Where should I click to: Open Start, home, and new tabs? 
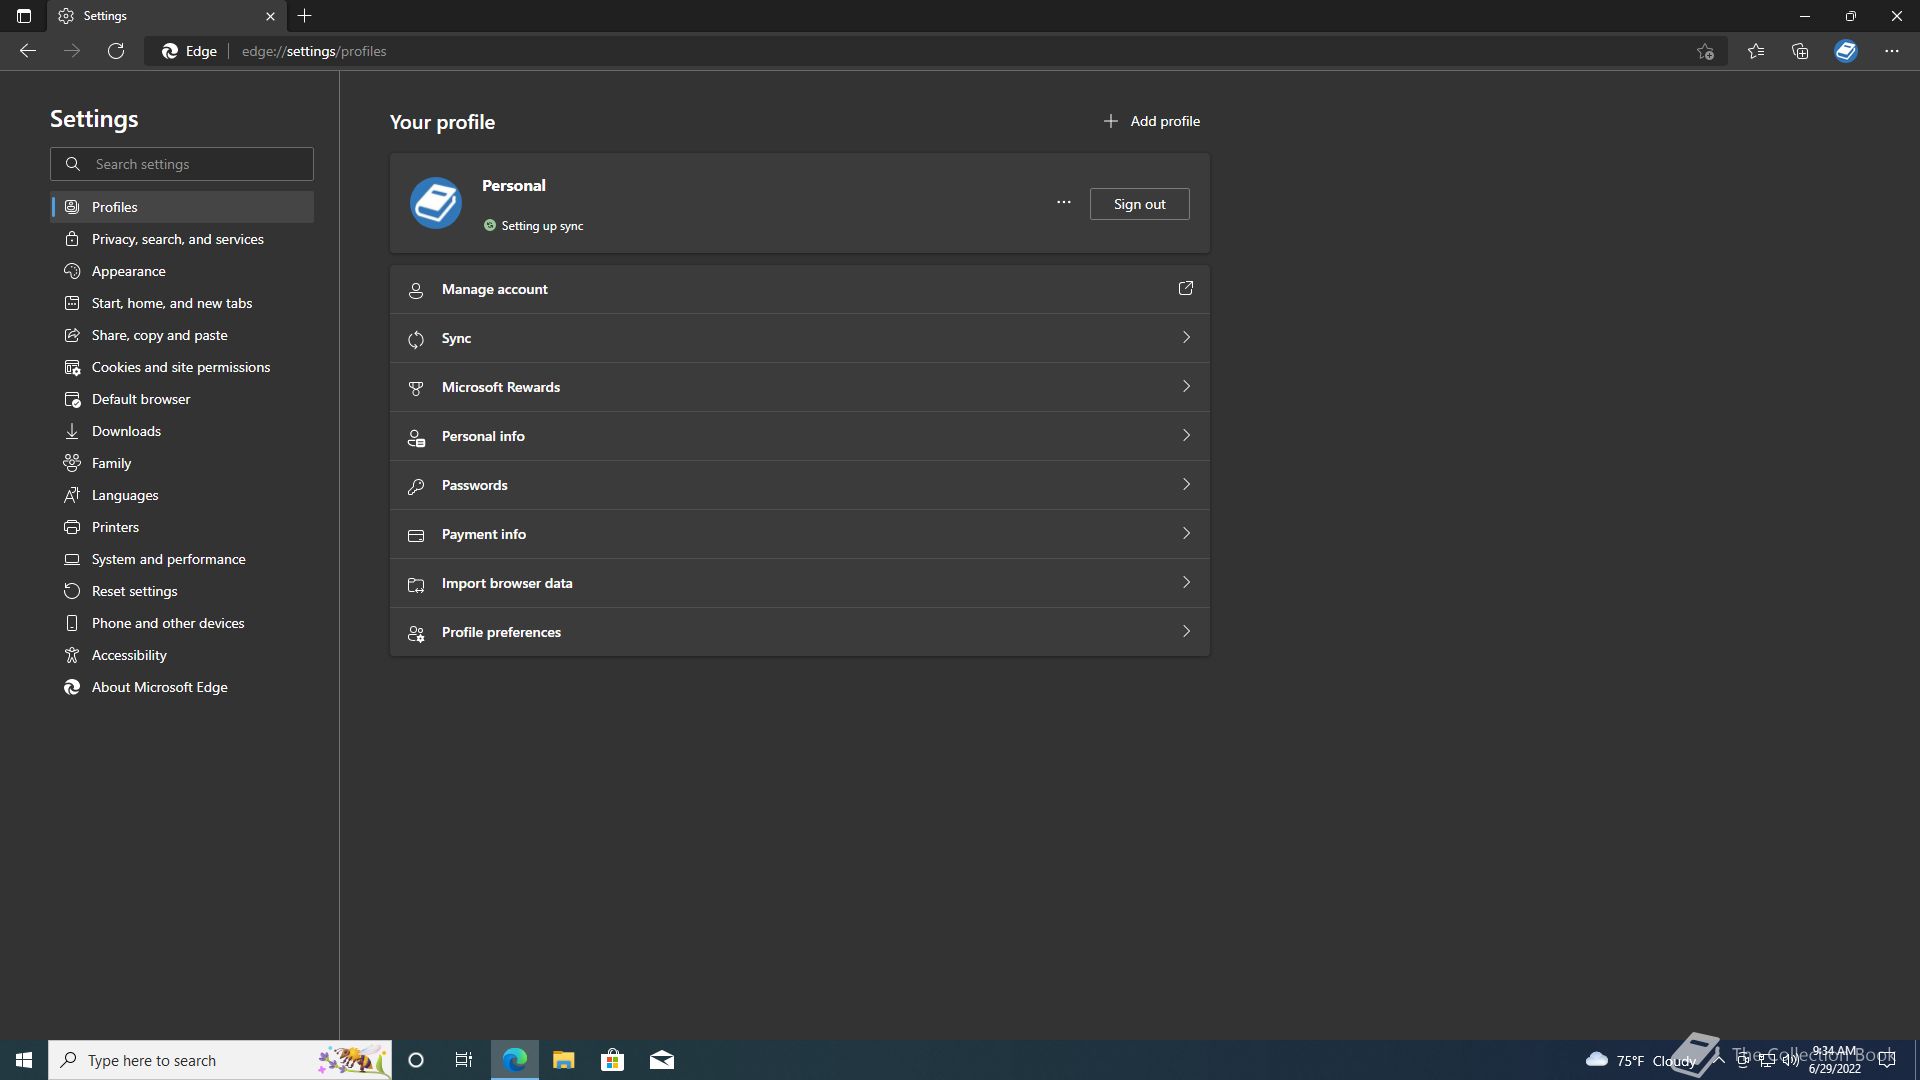pyautogui.click(x=182, y=303)
